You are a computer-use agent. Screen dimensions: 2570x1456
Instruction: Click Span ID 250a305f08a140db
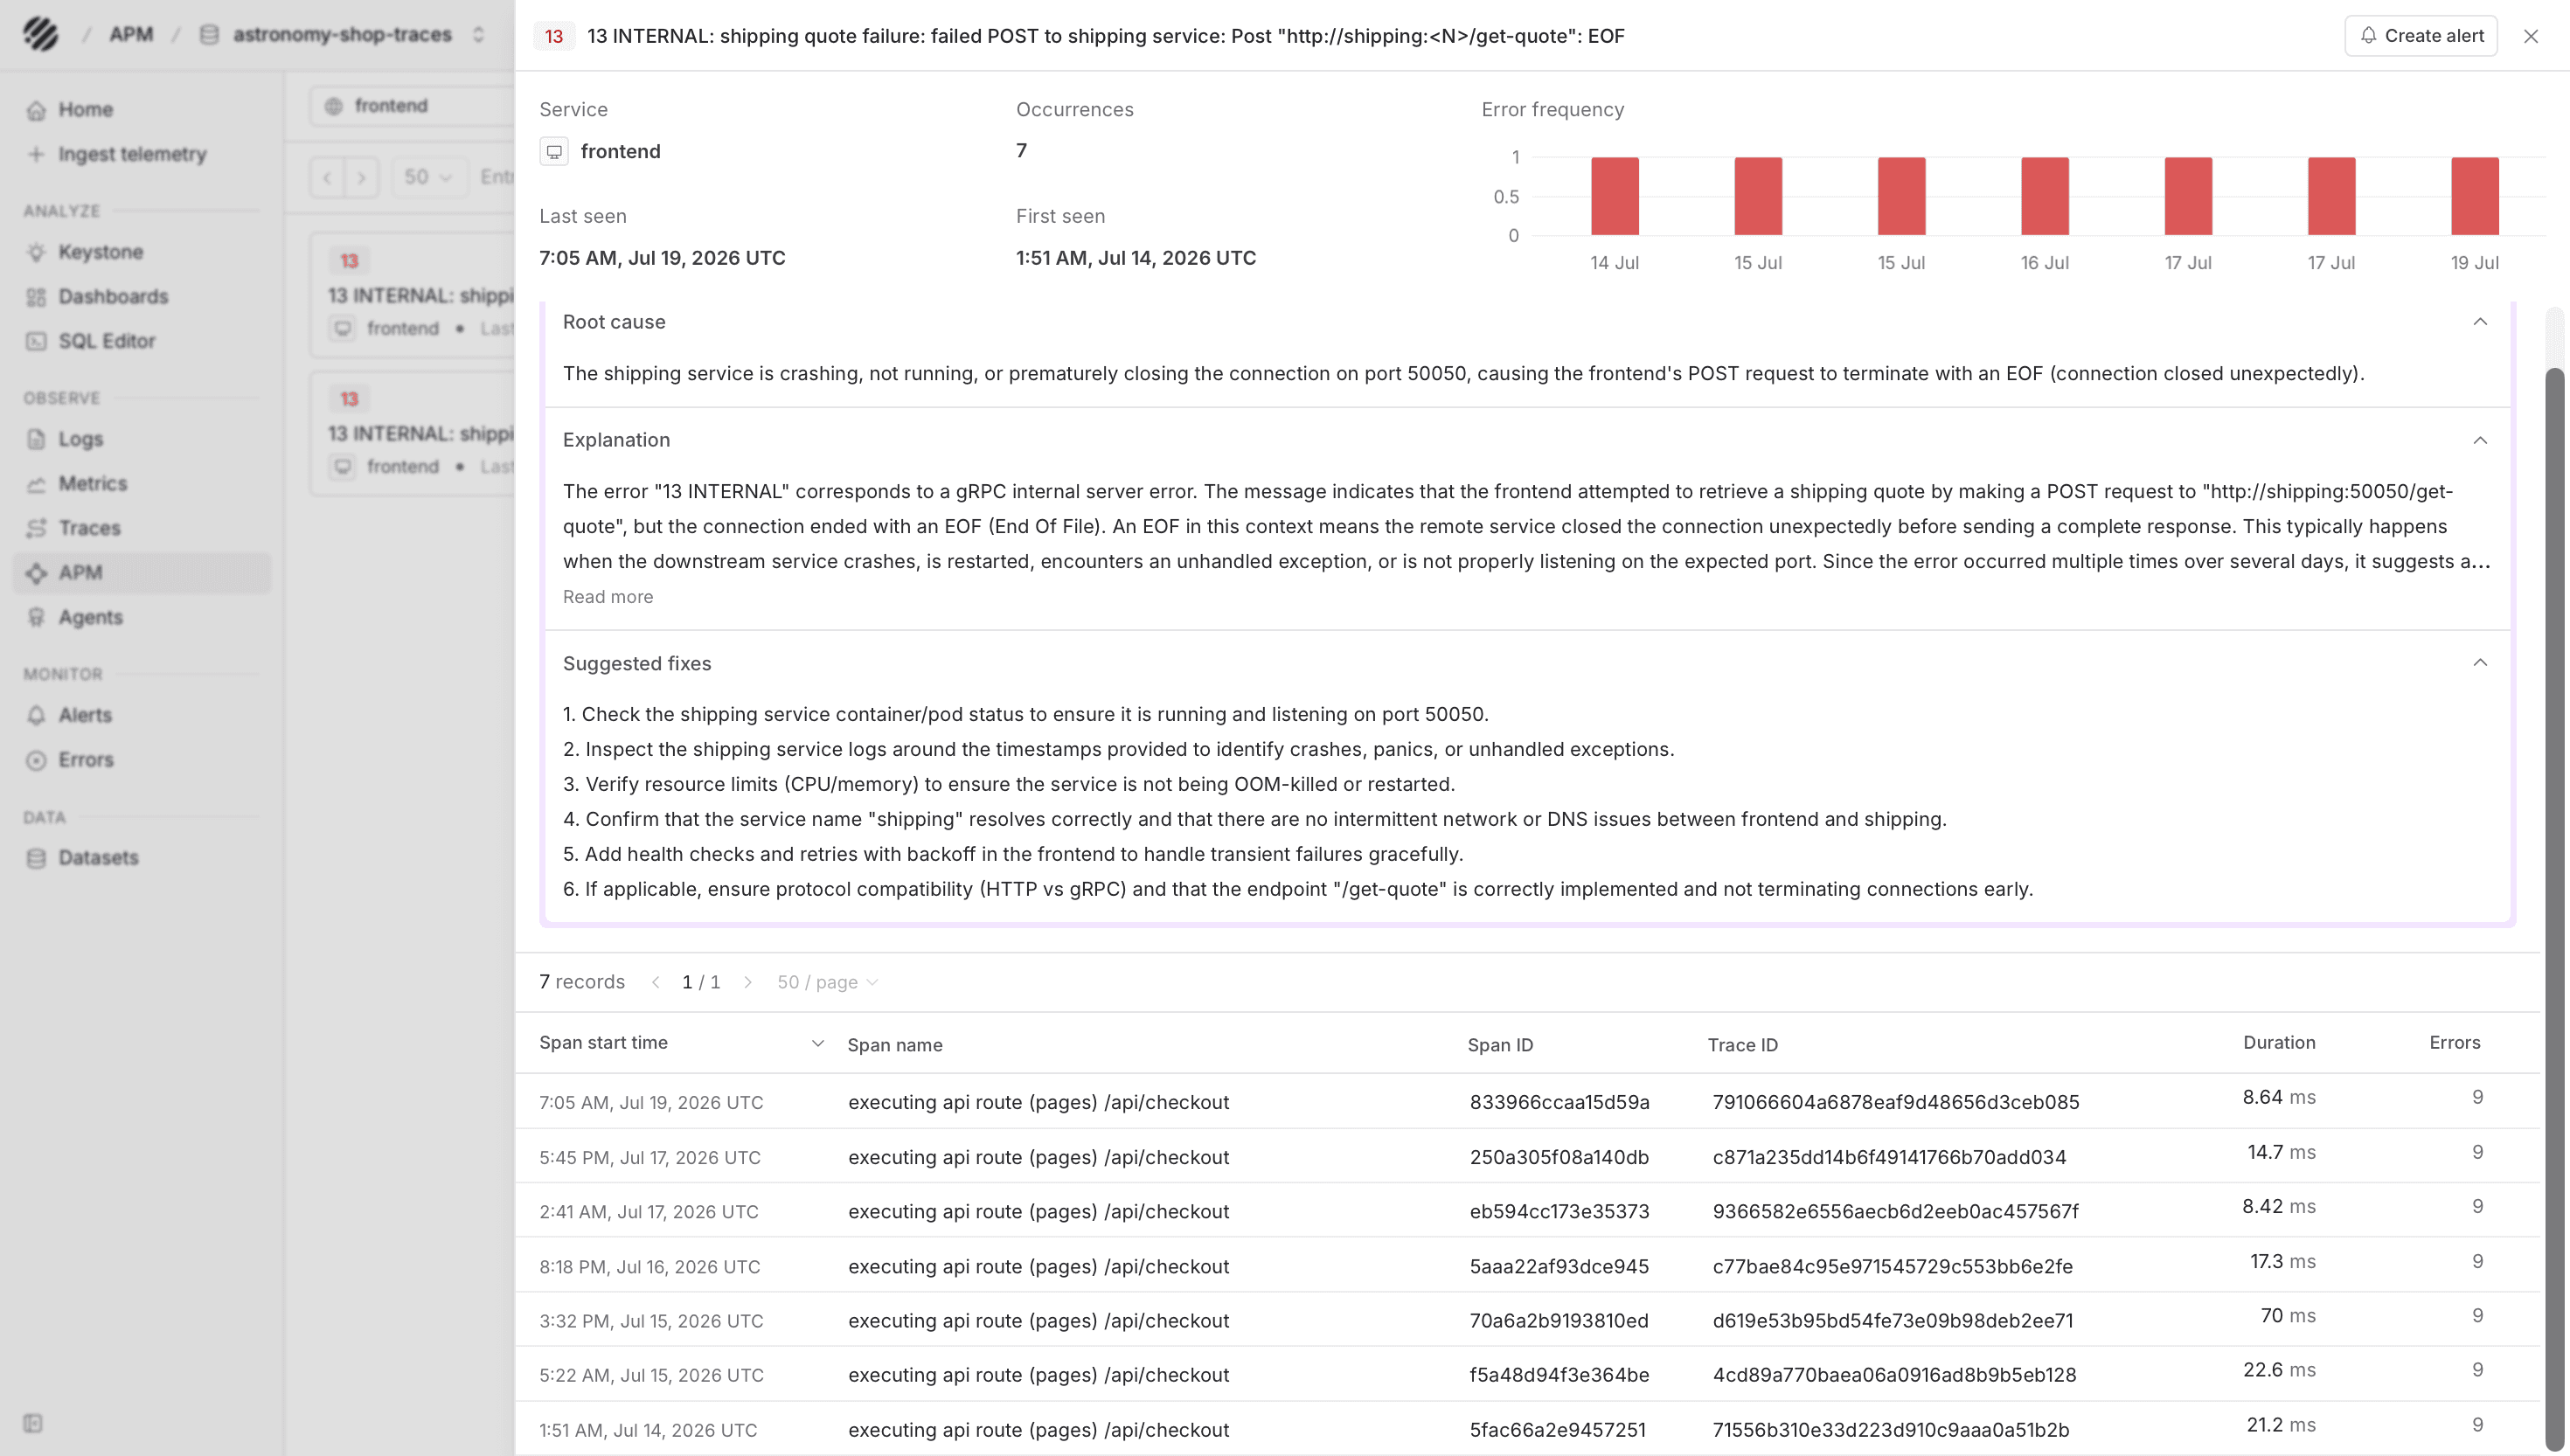coord(1559,1157)
